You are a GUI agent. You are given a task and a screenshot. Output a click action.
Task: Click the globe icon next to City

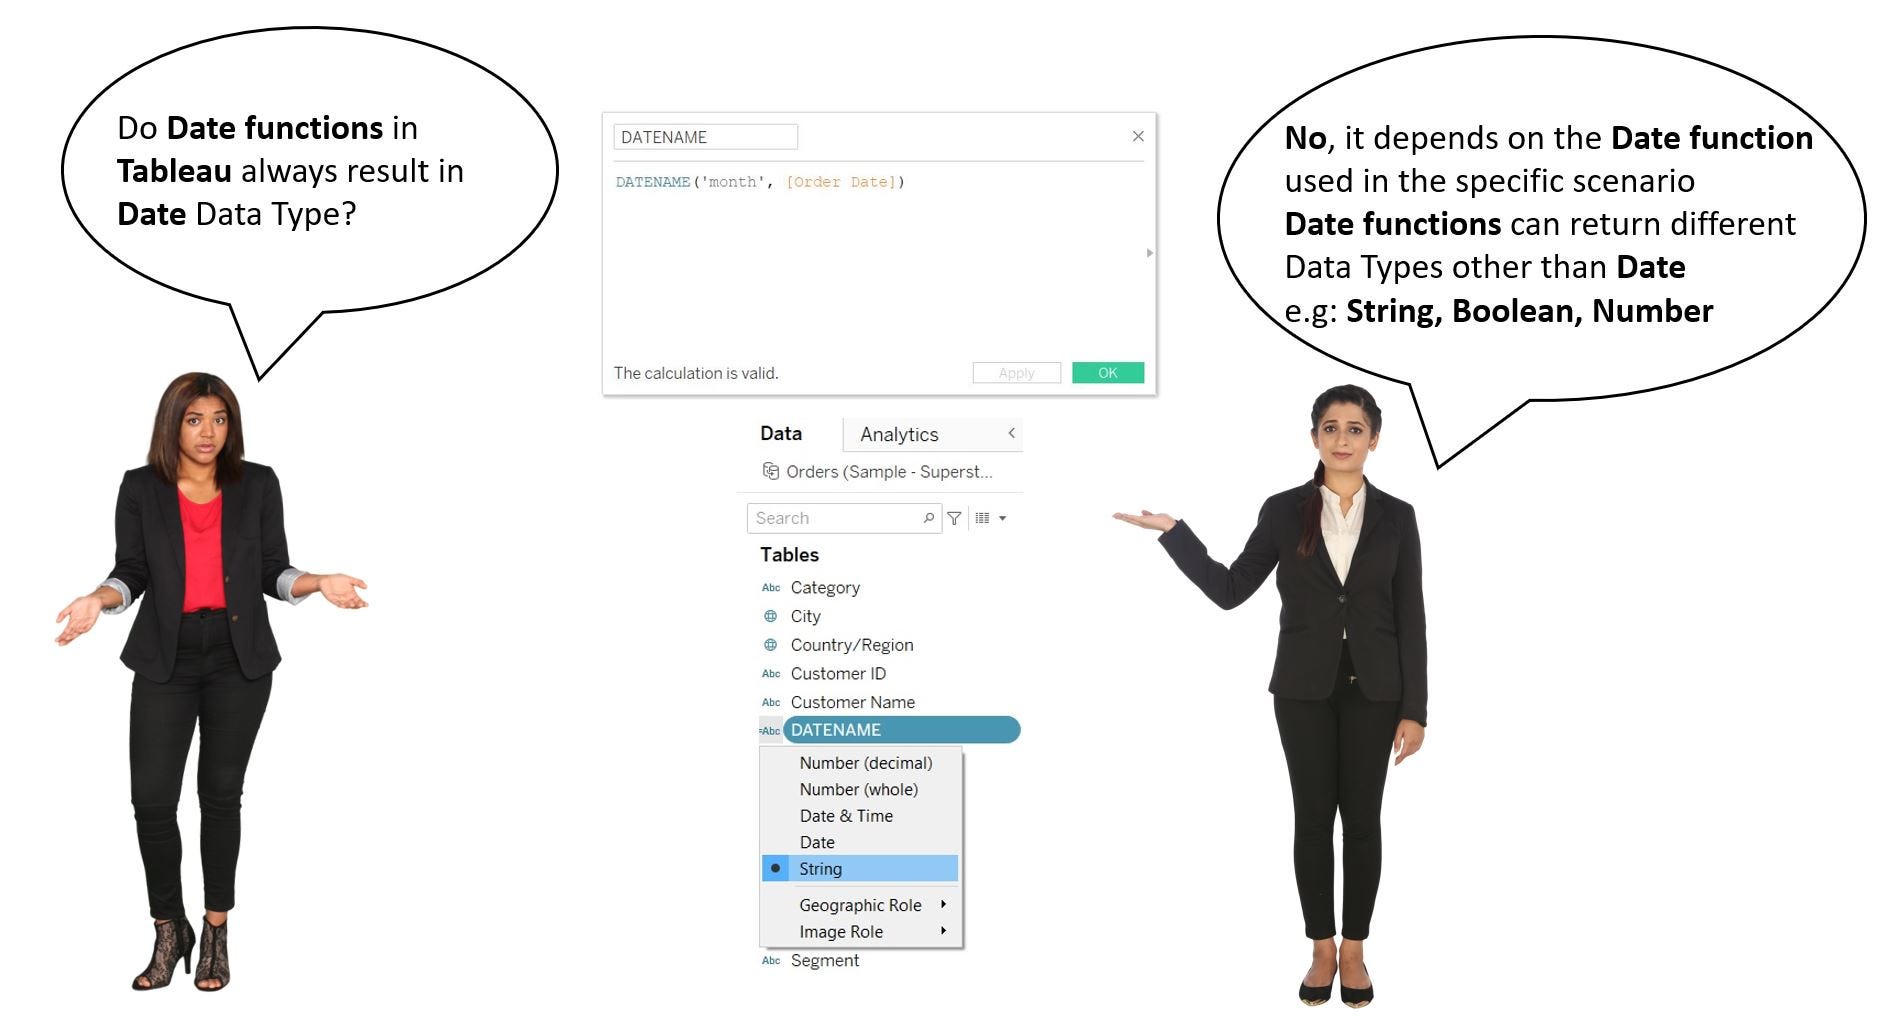tap(770, 616)
